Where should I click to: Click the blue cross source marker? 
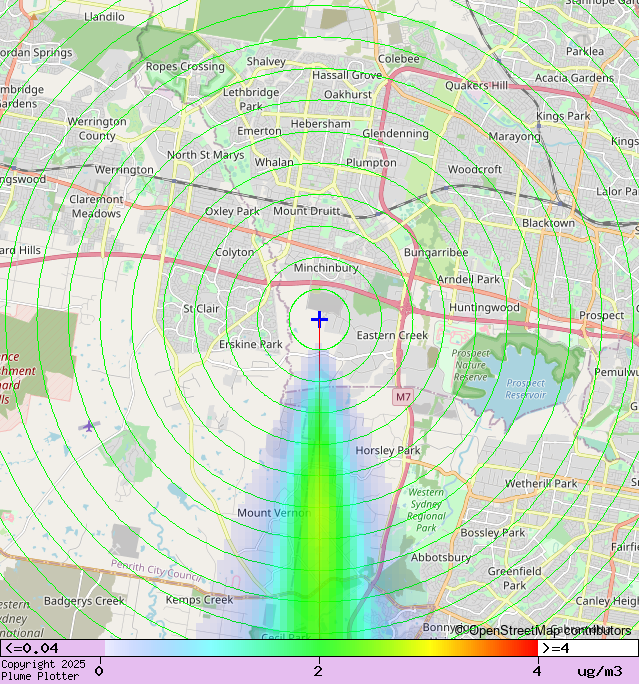[x=319, y=319]
